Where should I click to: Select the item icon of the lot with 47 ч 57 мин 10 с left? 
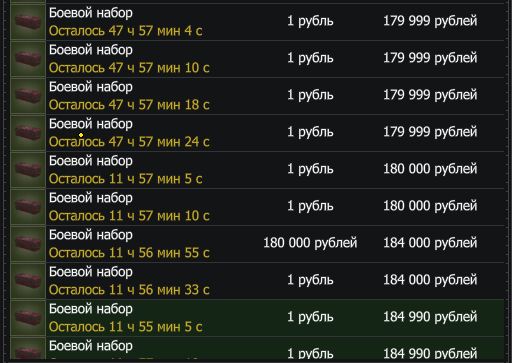point(28,59)
